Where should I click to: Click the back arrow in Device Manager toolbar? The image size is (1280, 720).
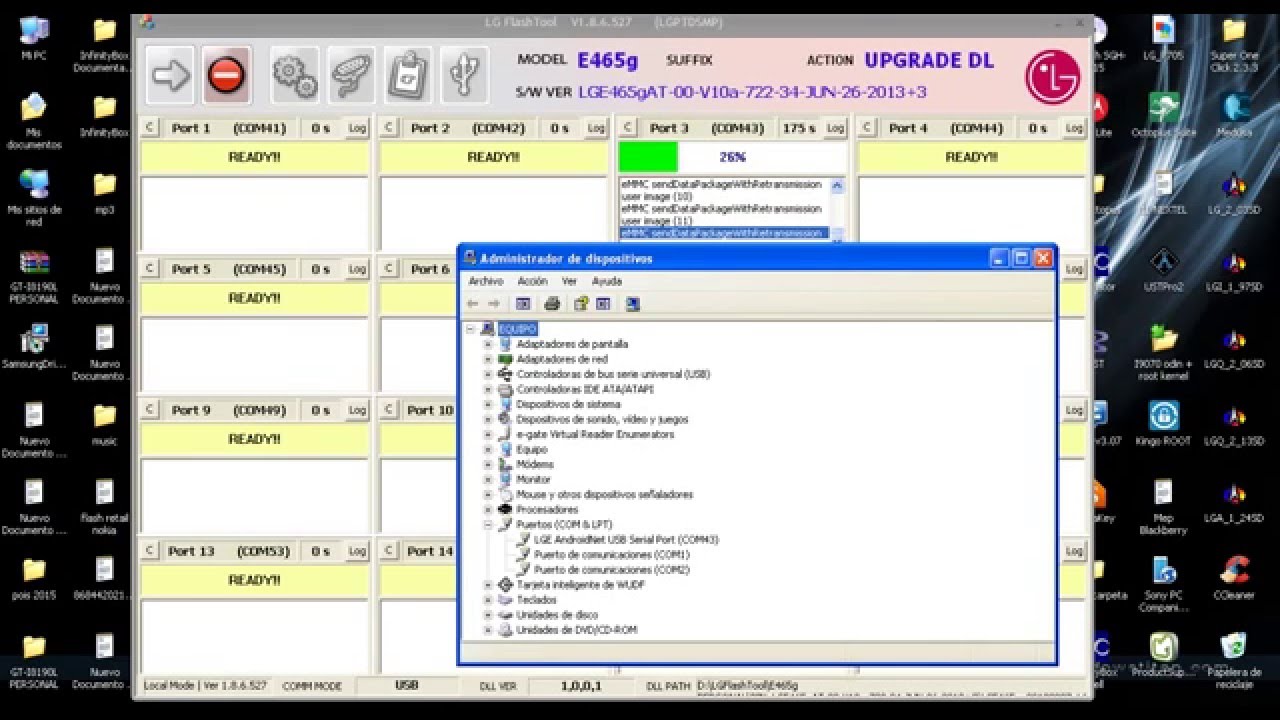click(x=473, y=304)
